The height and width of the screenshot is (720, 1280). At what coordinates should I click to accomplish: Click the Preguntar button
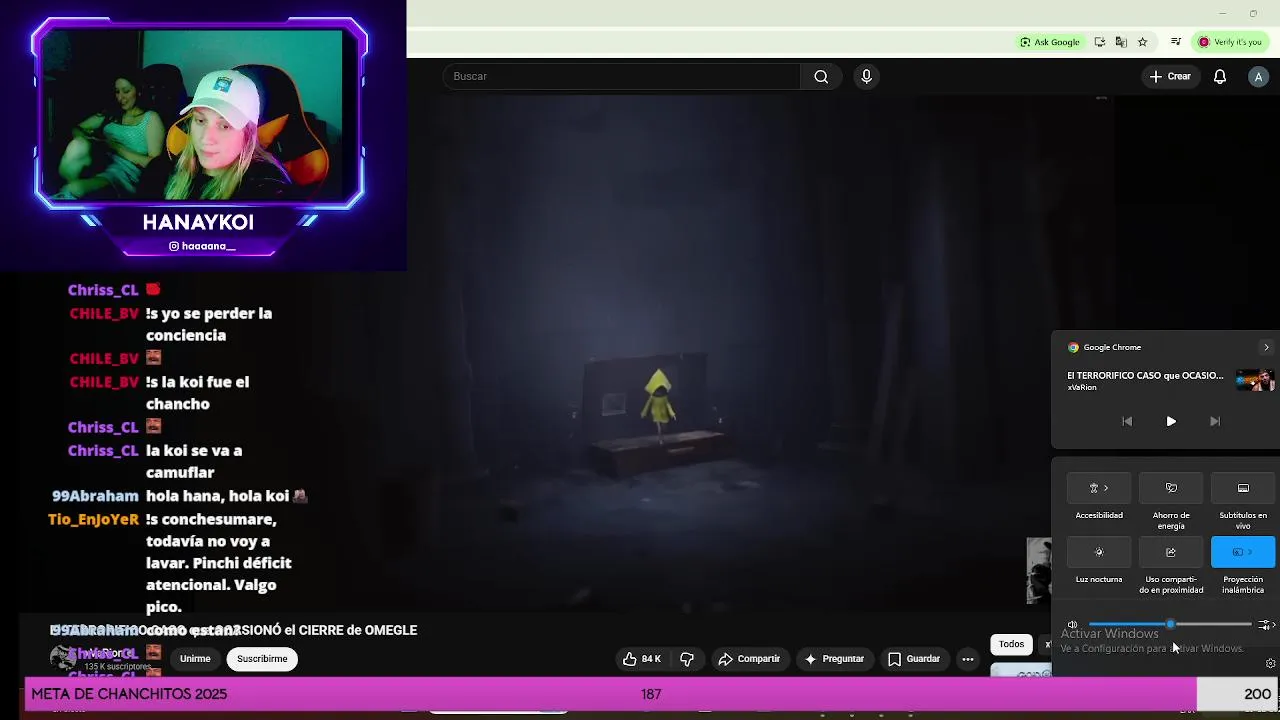pyautogui.click(x=834, y=659)
